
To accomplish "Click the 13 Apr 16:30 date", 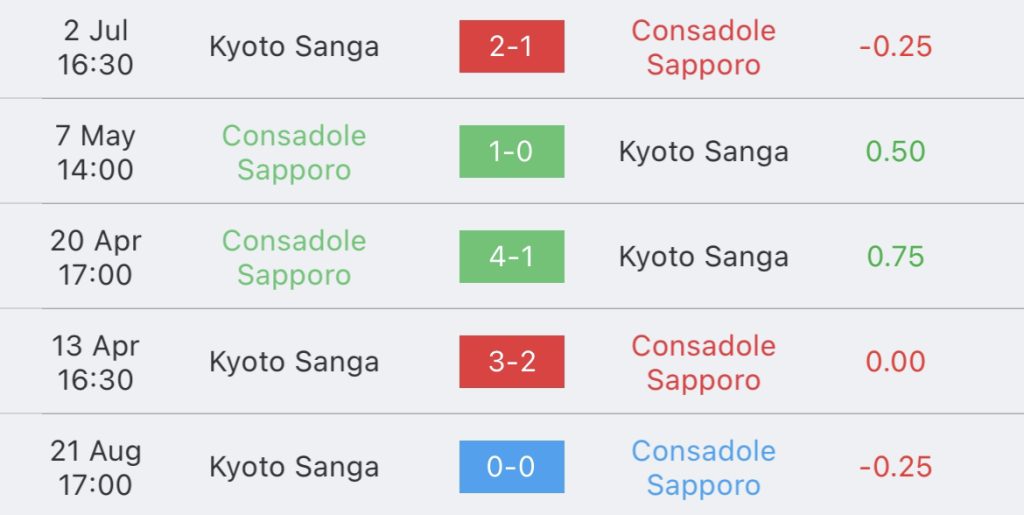I will (x=95, y=362).
